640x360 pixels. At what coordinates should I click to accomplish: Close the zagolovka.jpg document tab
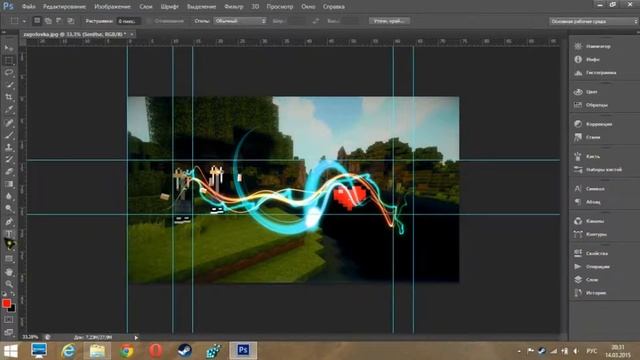click(132, 35)
